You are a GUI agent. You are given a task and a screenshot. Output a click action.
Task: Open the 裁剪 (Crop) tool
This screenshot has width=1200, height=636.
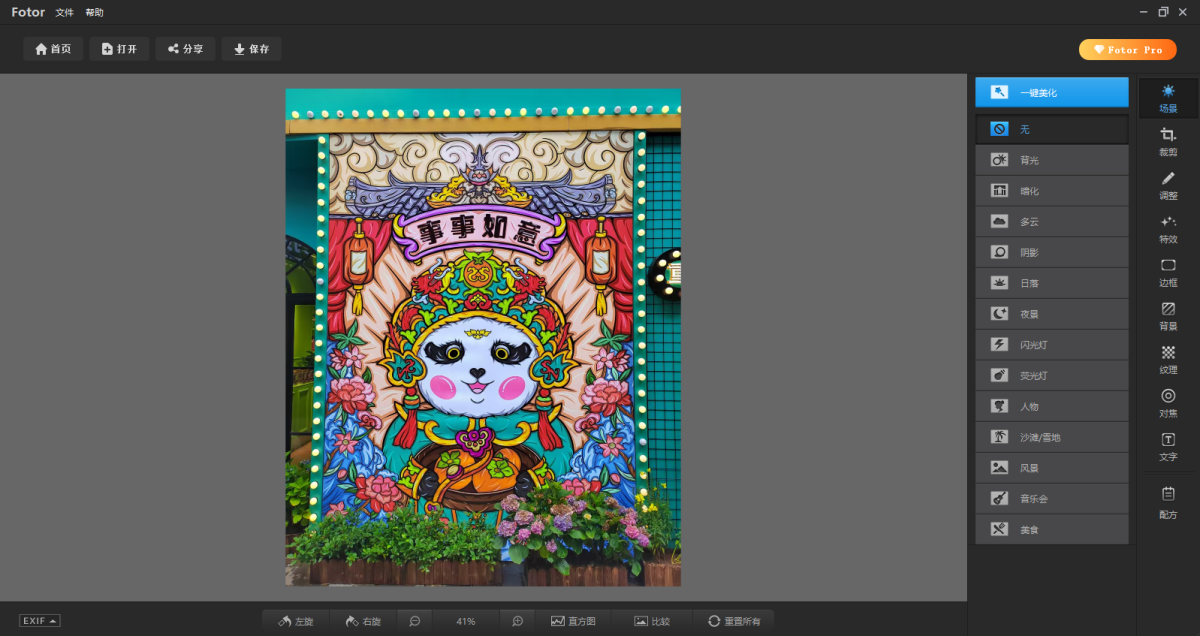point(1168,141)
